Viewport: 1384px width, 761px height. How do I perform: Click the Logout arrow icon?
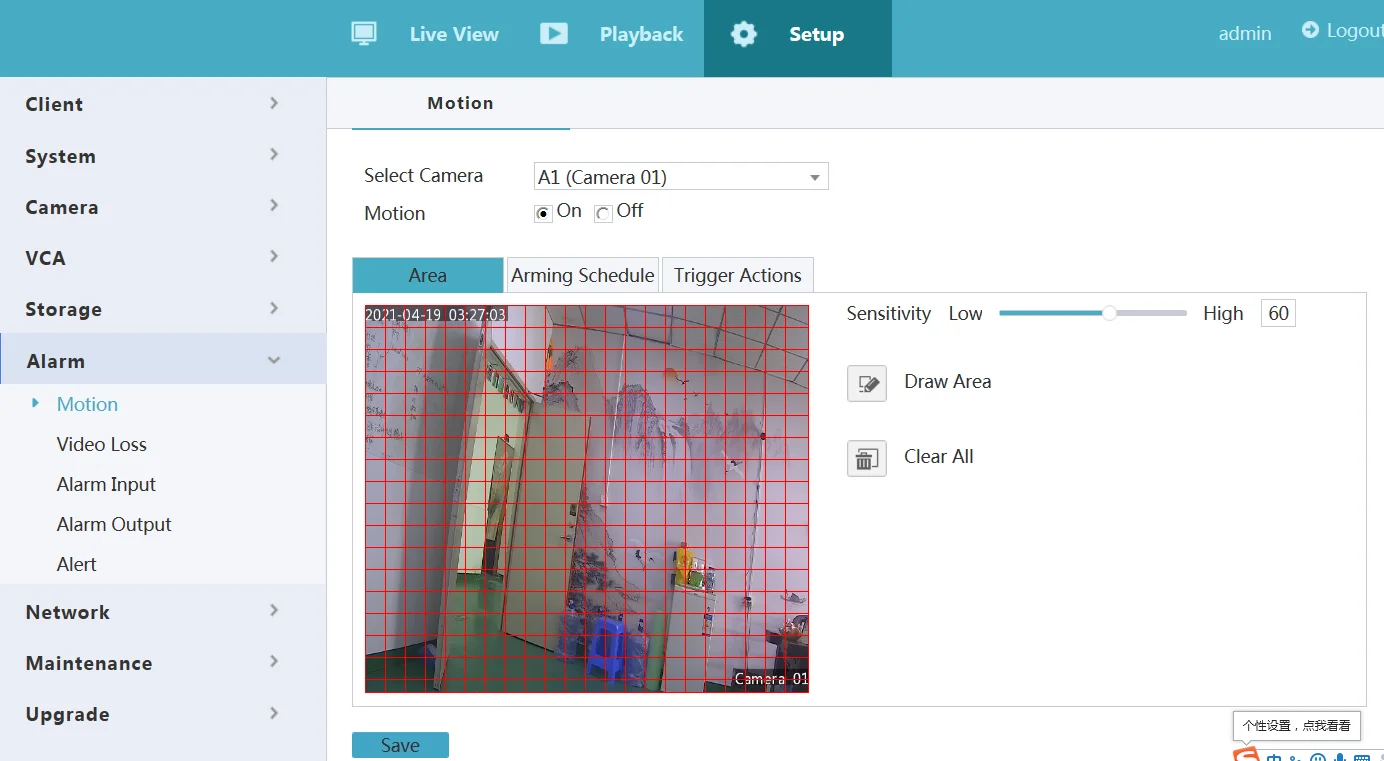1310,30
